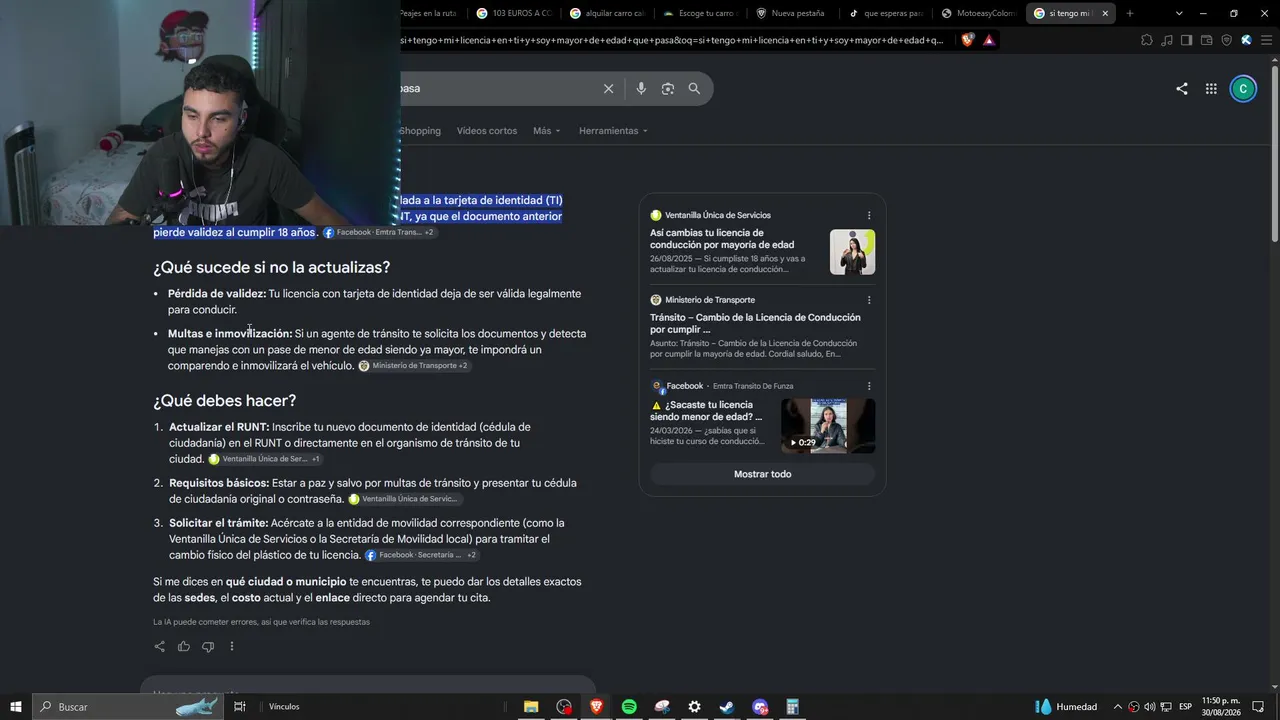Open options for Ventanilla Única de Servicios source
Screen dimensions: 1280x720
point(869,215)
